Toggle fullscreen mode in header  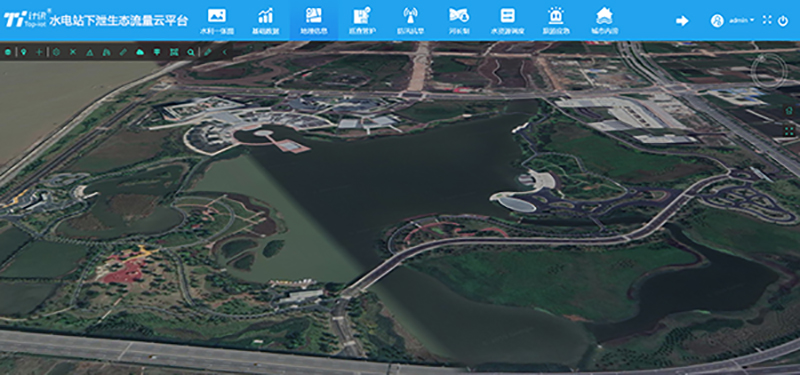[x=767, y=20]
